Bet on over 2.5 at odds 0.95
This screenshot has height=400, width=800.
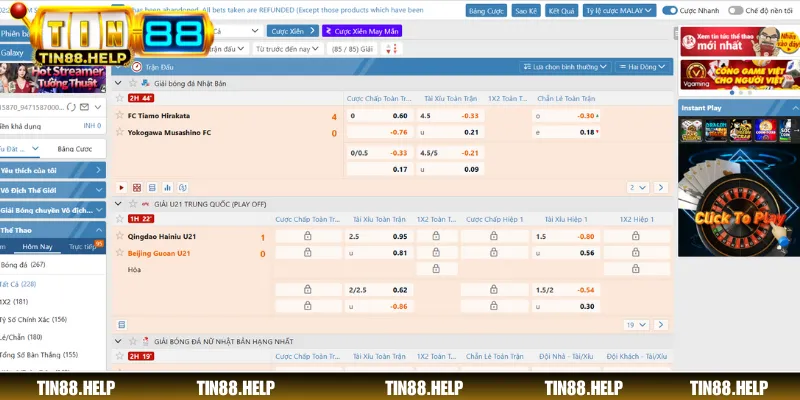(x=379, y=236)
